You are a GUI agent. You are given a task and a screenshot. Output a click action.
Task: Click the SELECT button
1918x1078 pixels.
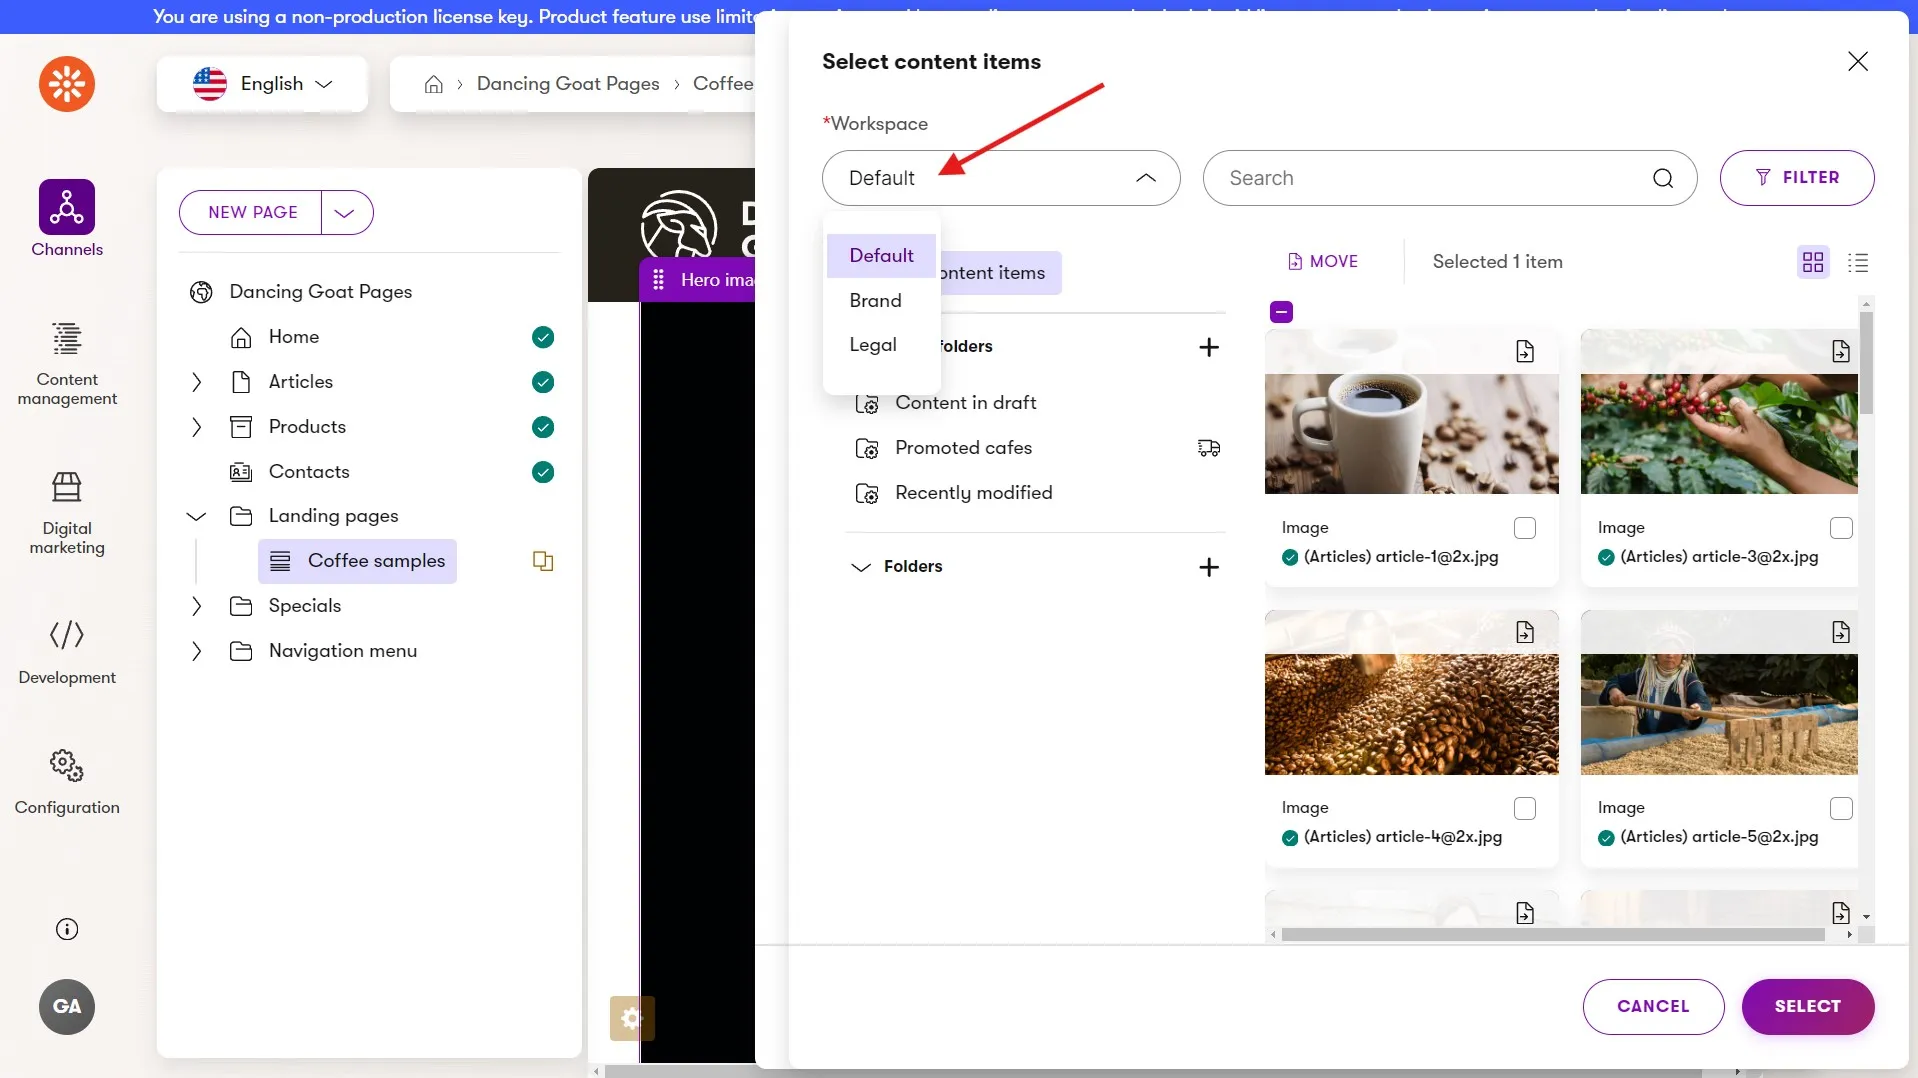(1808, 1007)
